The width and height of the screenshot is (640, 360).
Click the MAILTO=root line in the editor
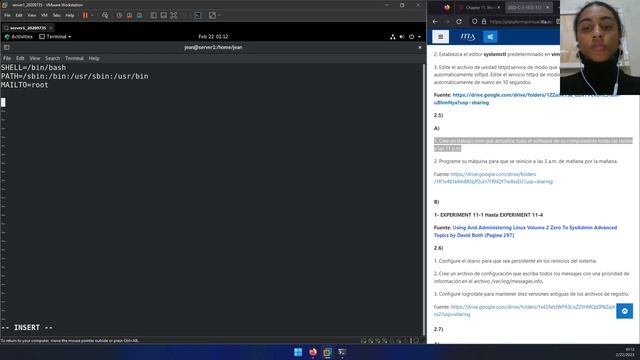[24, 85]
